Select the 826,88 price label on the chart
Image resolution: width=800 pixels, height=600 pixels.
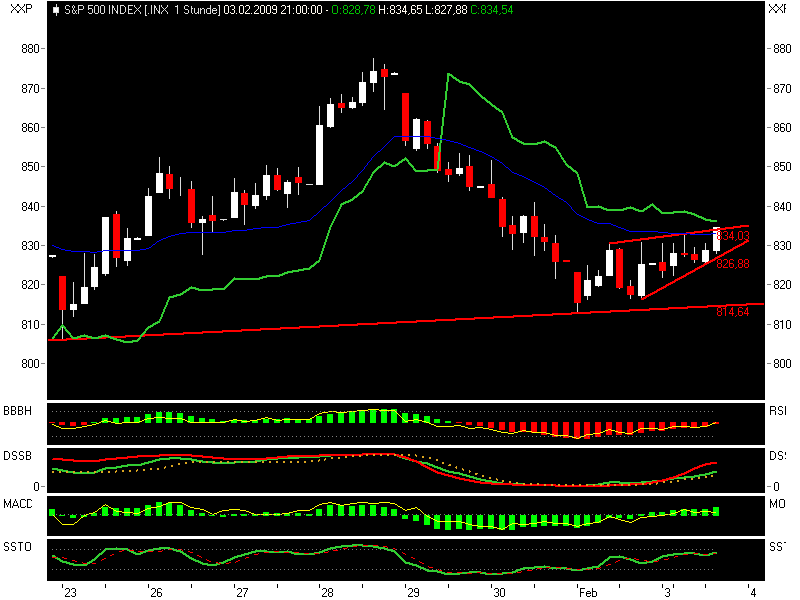pyautogui.click(x=733, y=264)
